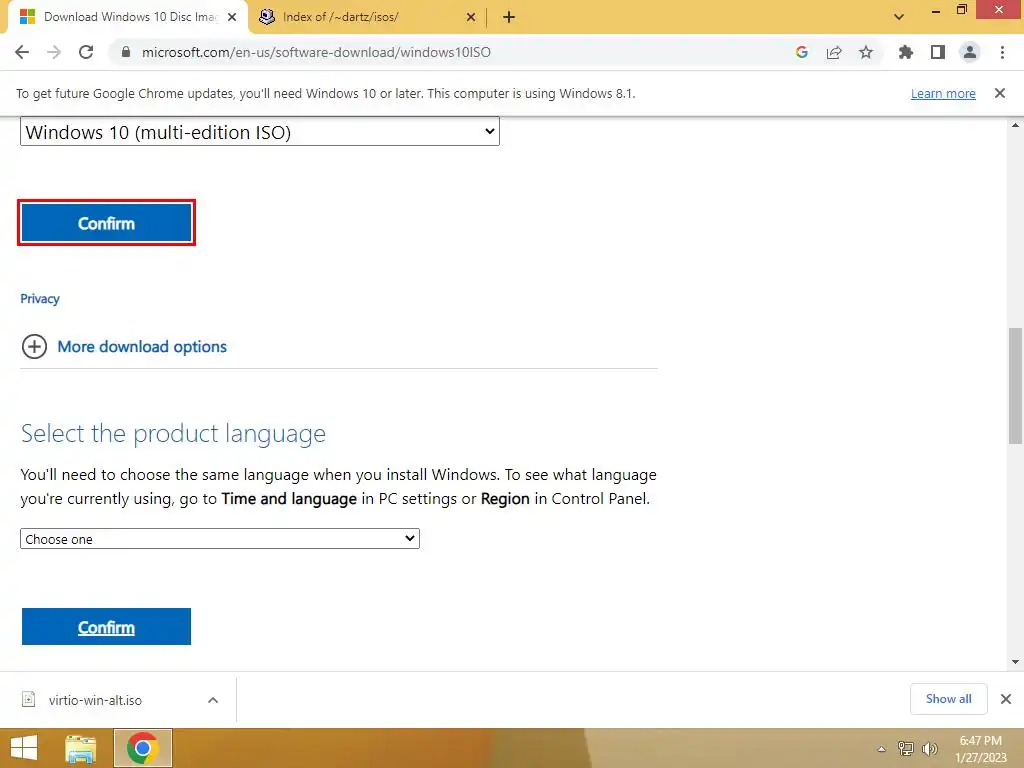1024x768 pixels.
Task: Open the Windows Start button
Action: [24, 748]
